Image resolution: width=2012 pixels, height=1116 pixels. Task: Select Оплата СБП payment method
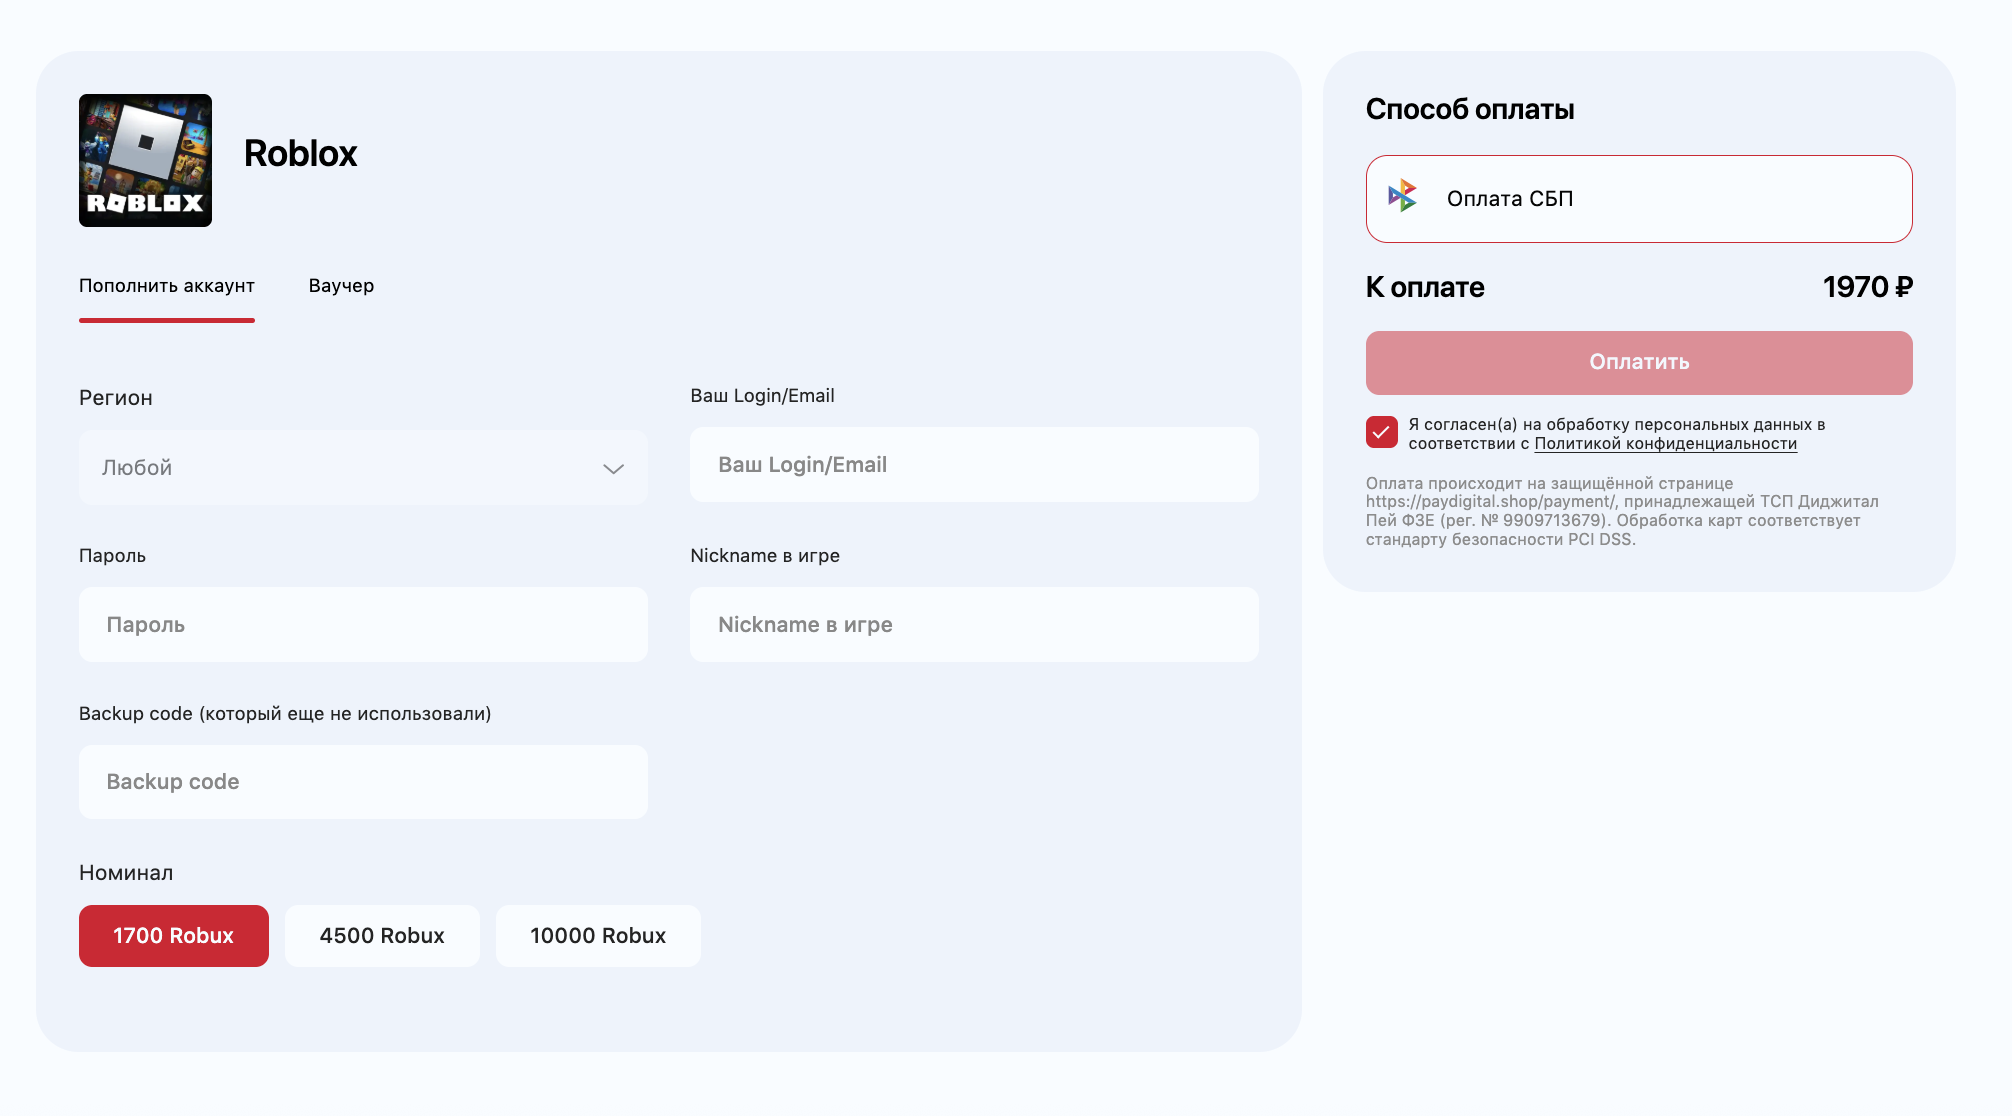pos(1639,199)
